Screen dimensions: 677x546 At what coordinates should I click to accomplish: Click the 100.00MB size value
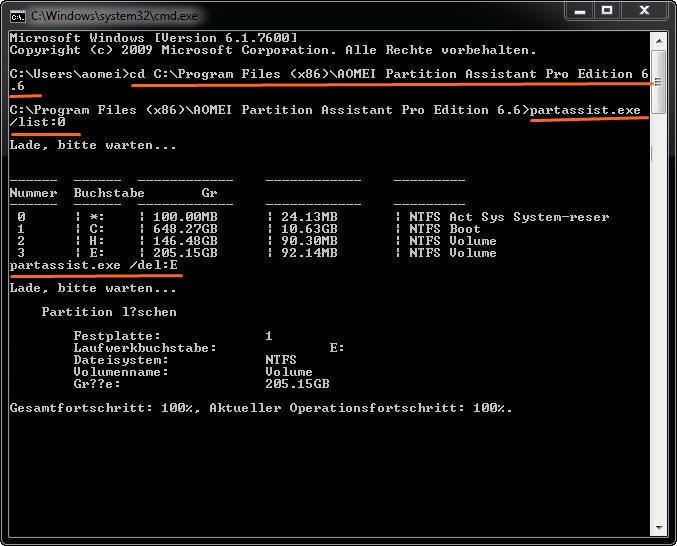tap(185, 217)
